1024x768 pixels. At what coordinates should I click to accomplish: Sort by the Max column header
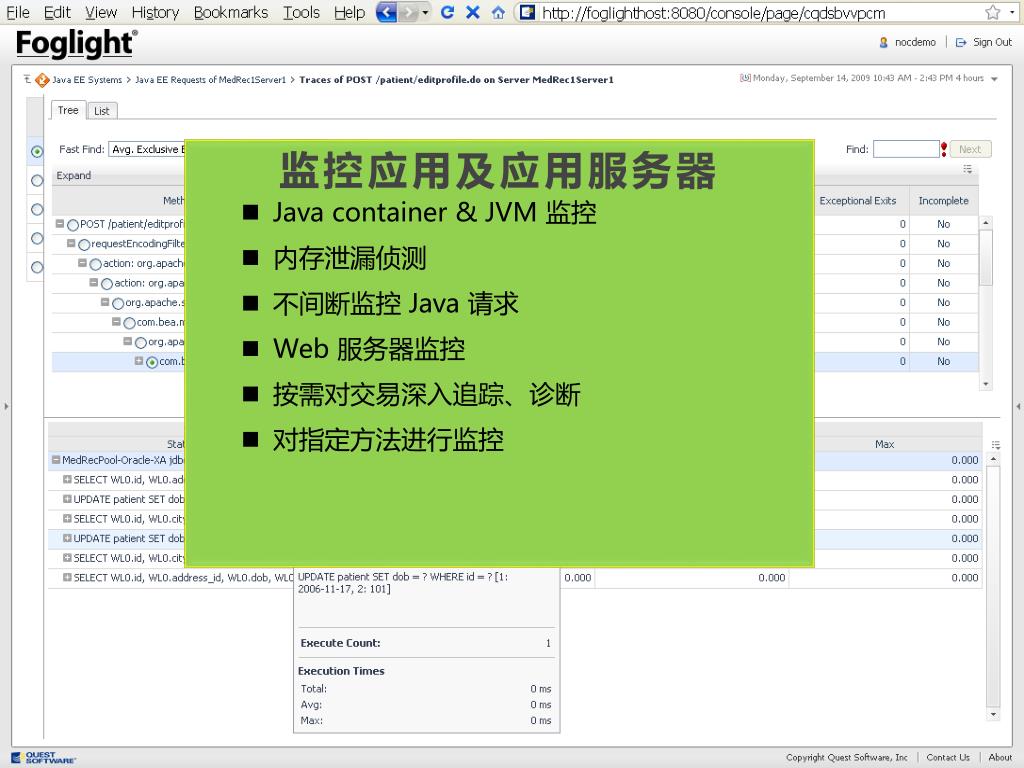884,444
